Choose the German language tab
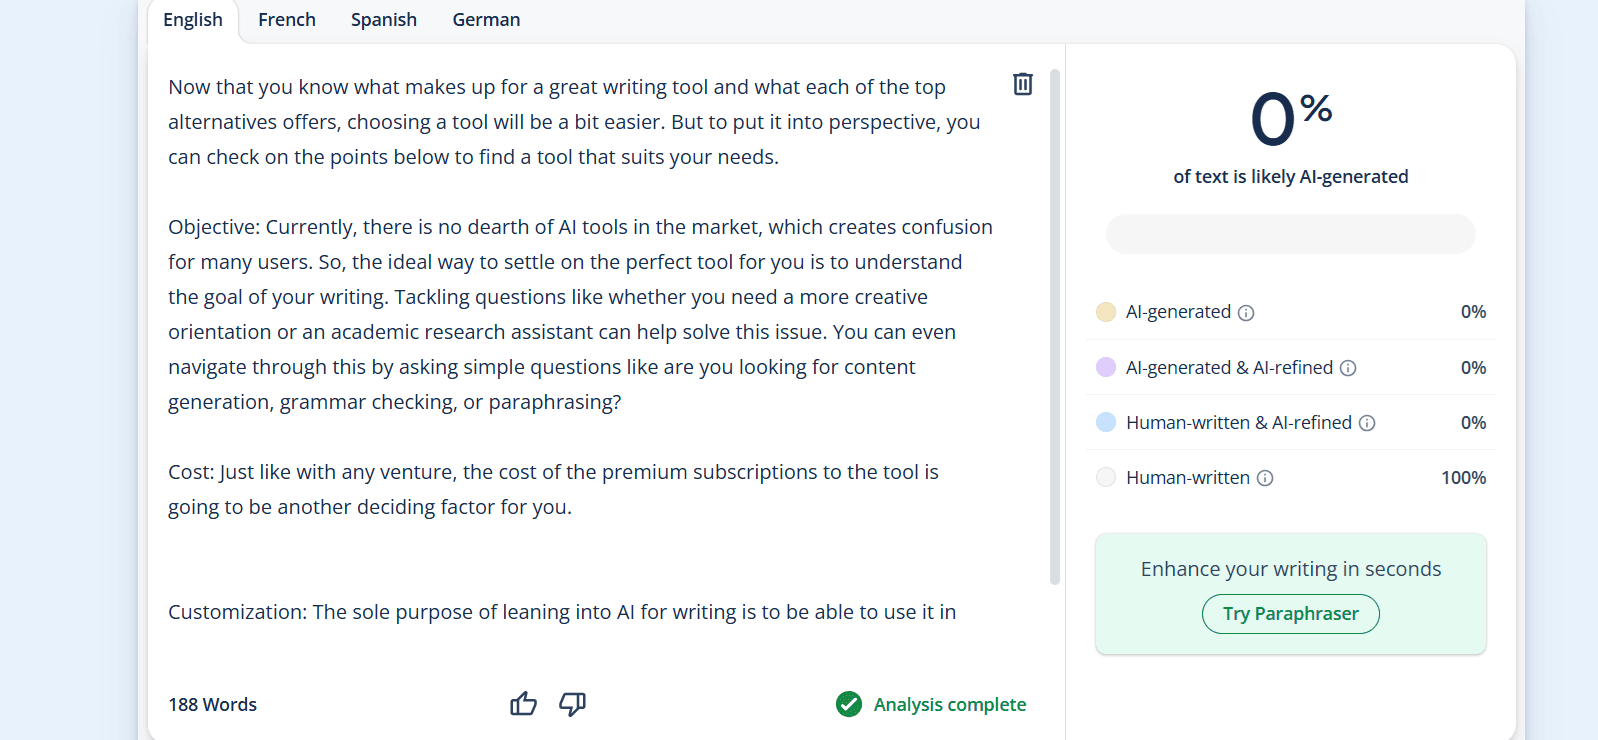Image resolution: width=1598 pixels, height=740 pixels. [486, 20]
